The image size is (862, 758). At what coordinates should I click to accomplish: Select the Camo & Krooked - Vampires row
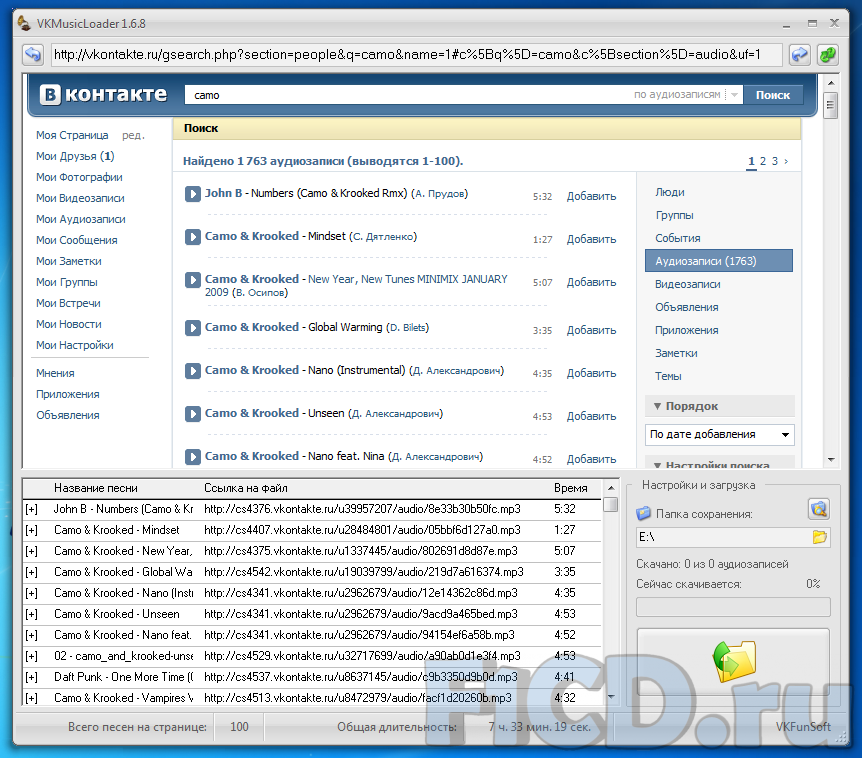(x=312, y=698)
